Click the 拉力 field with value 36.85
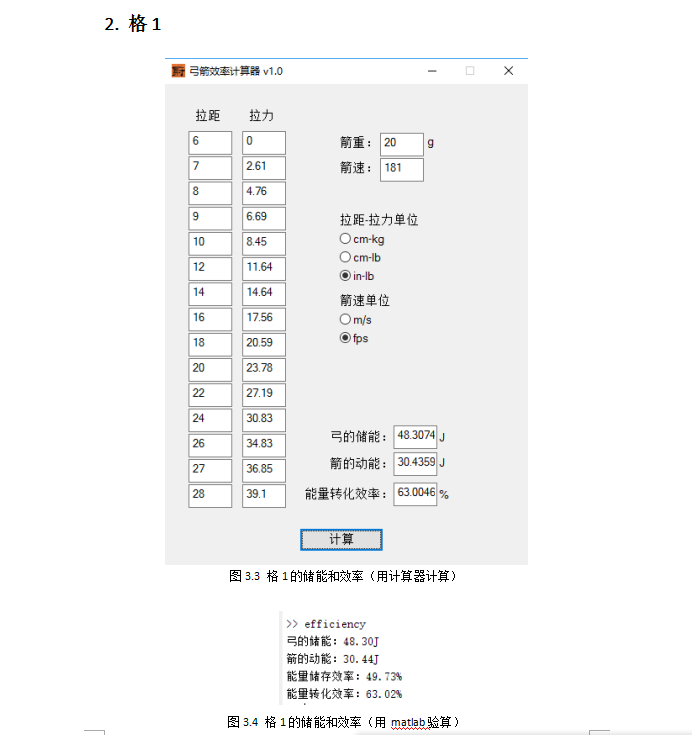 pyautogui.click(x=264, y=471)
